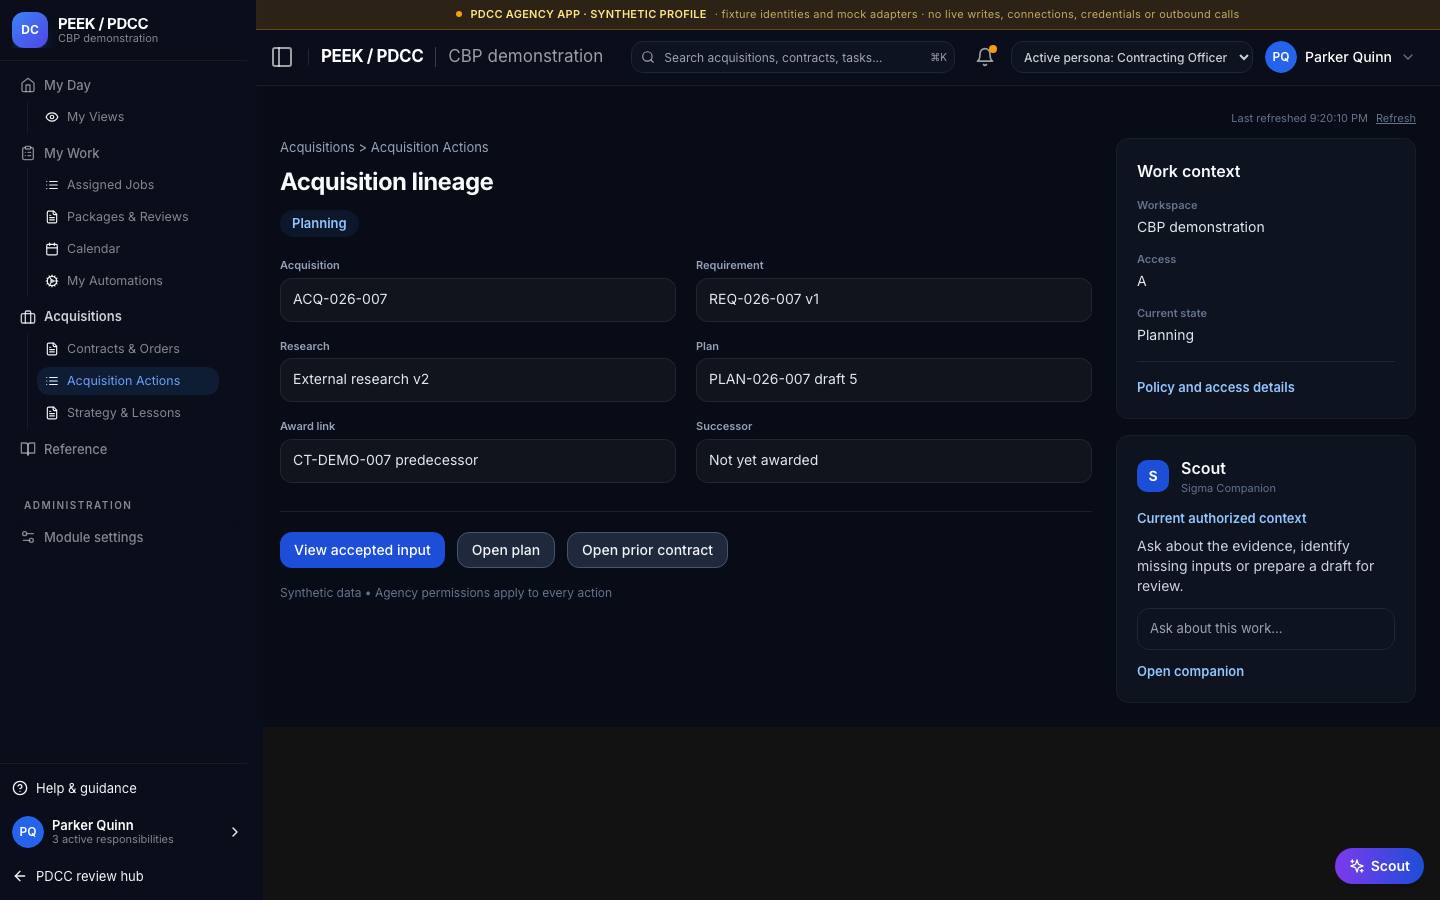Select Strategy & Lessons

[x=128, y=413]
